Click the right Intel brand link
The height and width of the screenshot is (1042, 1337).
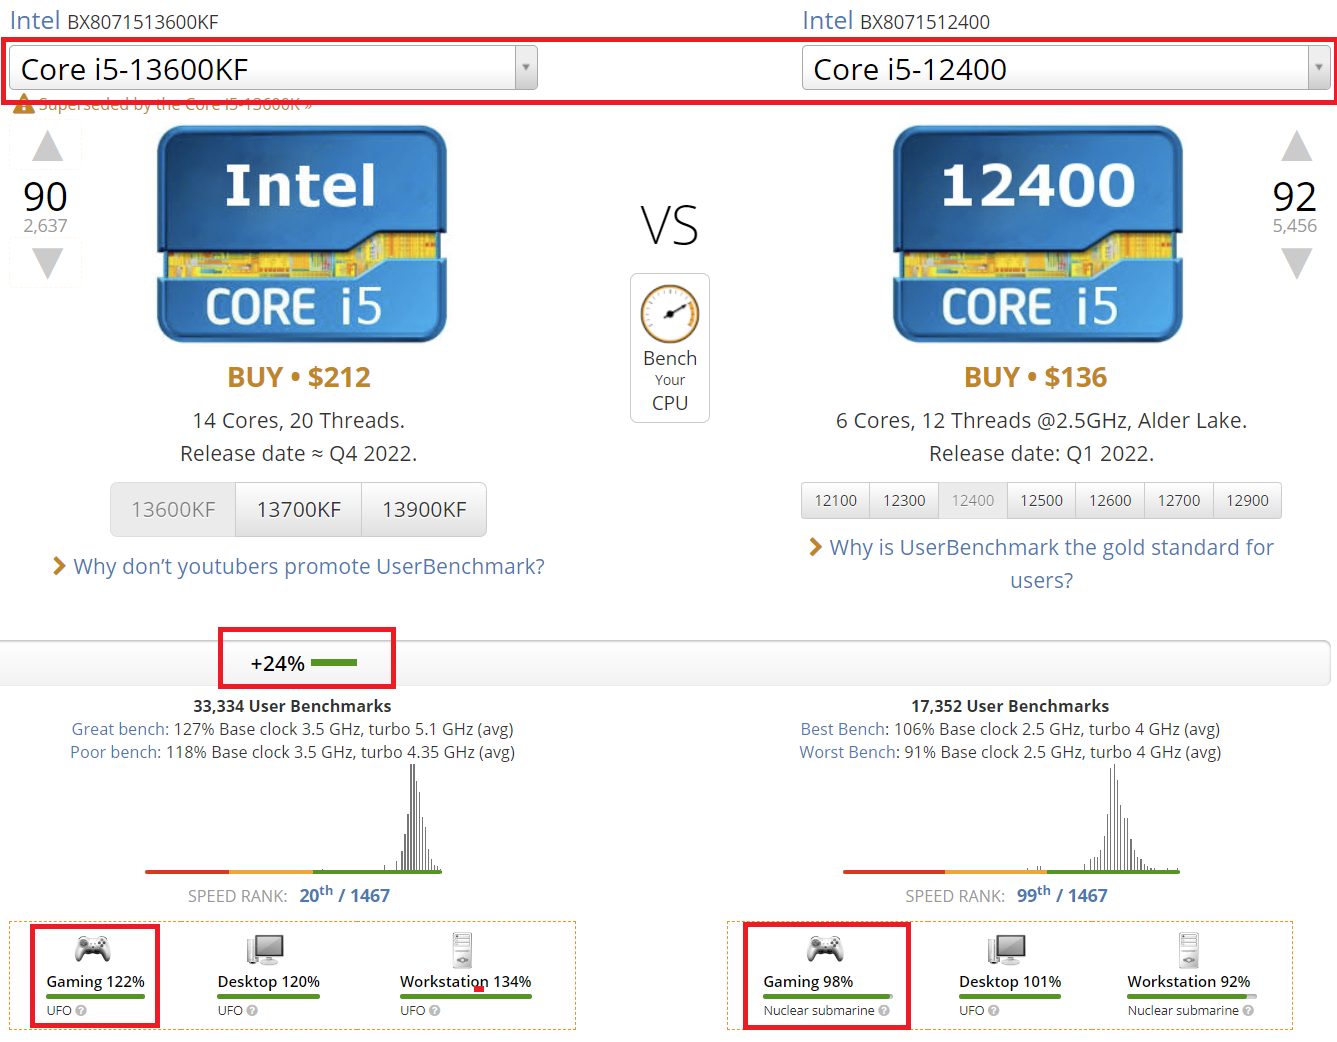(x=828, y=20)
